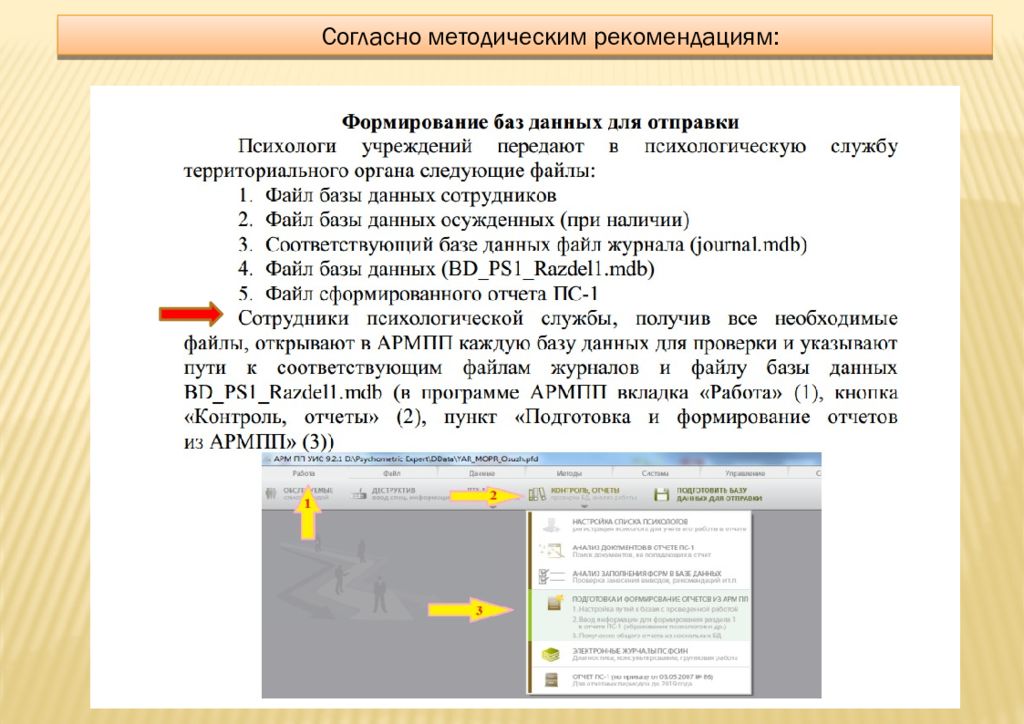
Task: Switch to the Данные tab
Action: (x=482, y=472)
